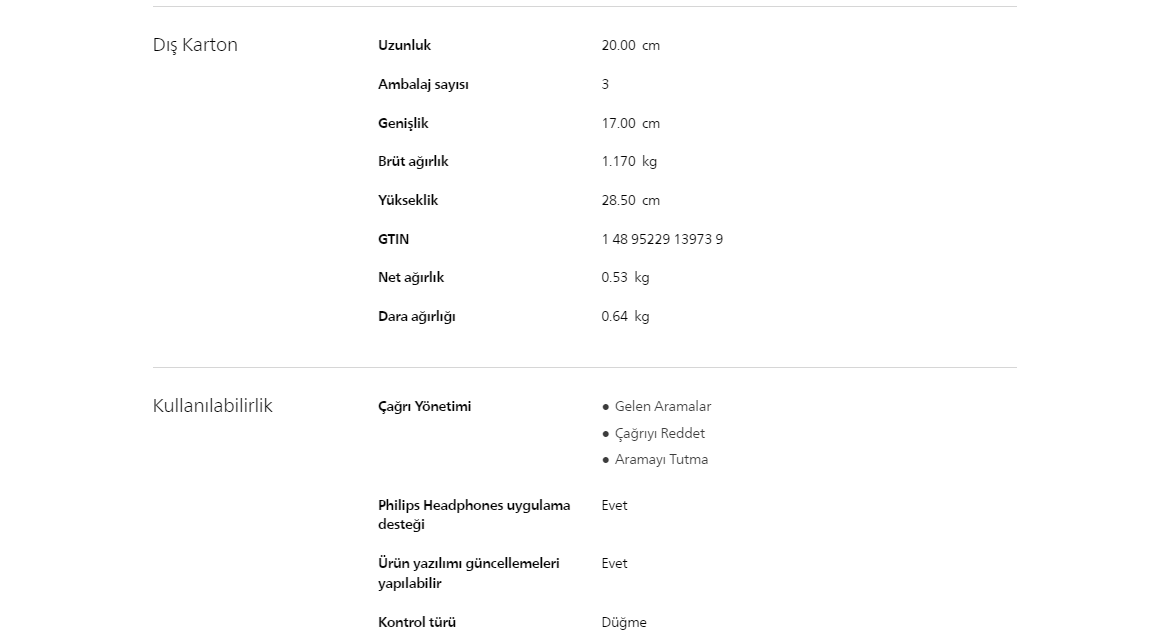Click the 17.00 cm width value
Viewport: 1163px width, 641px height.
[630, 123]
